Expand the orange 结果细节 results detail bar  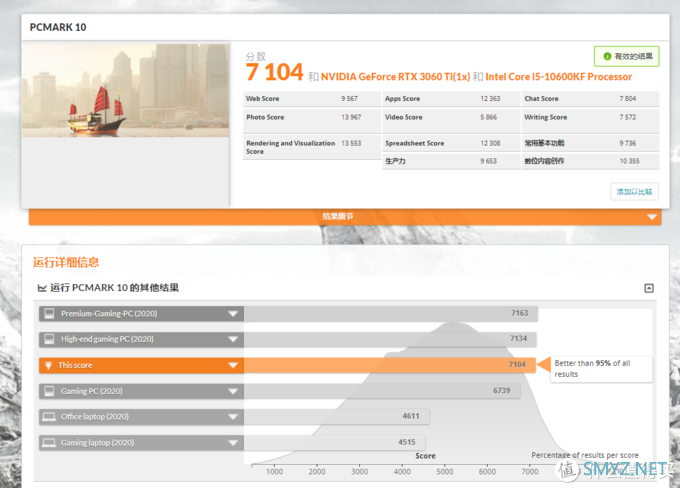[x=345, y=216]
